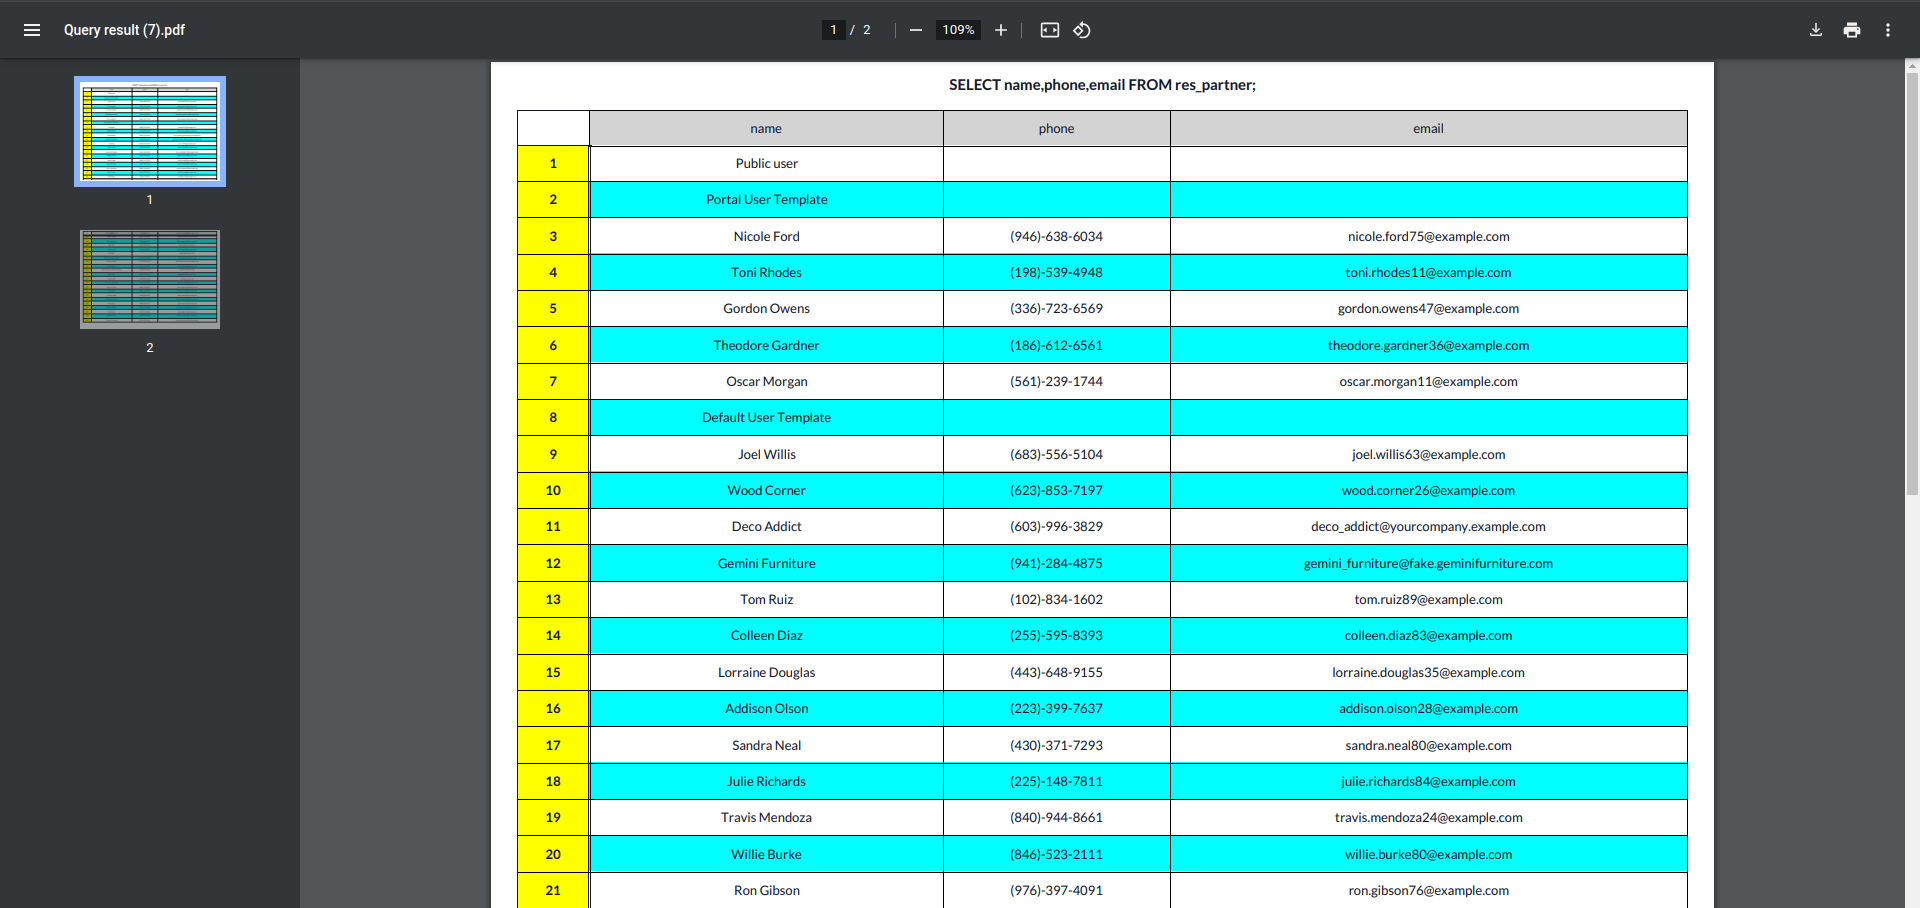Click phone (443)-648-9155
1920x908 pixels.
(1056, 672)
